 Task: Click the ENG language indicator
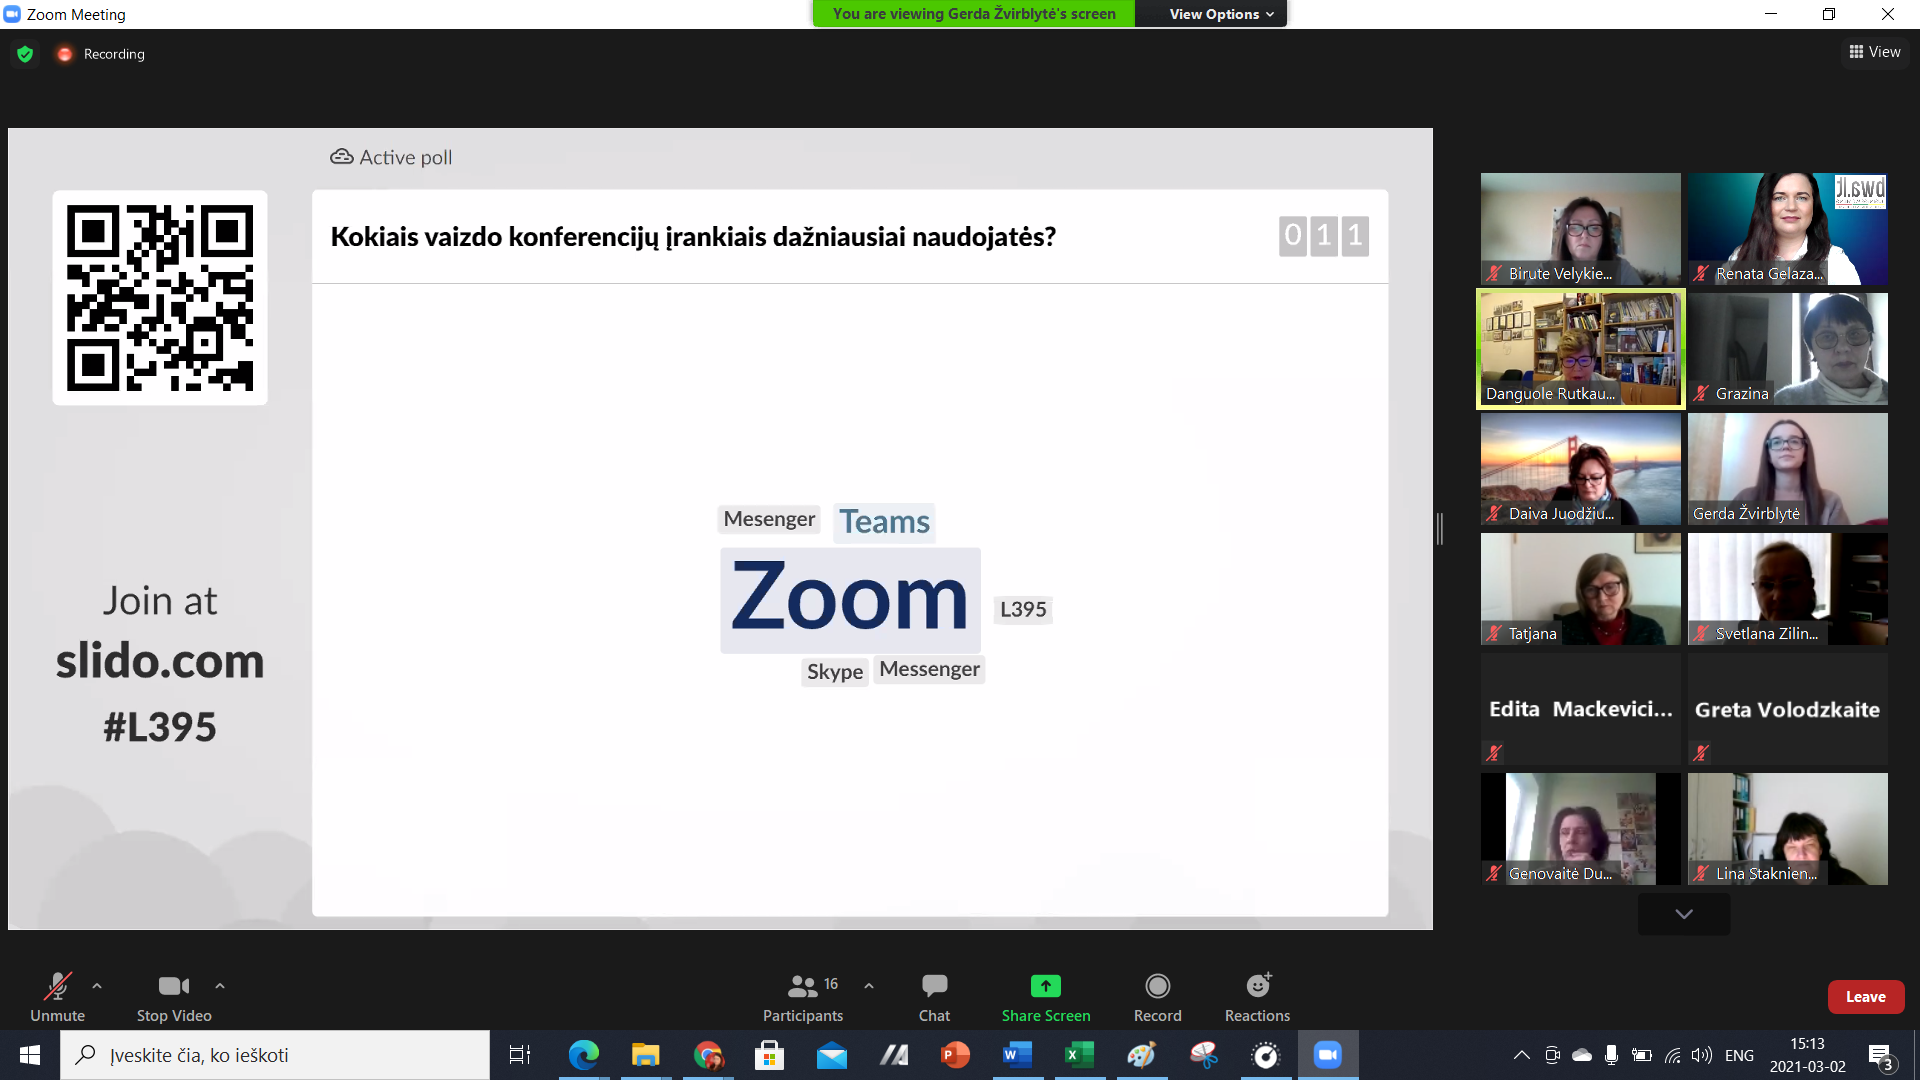click(1739, 1055)
